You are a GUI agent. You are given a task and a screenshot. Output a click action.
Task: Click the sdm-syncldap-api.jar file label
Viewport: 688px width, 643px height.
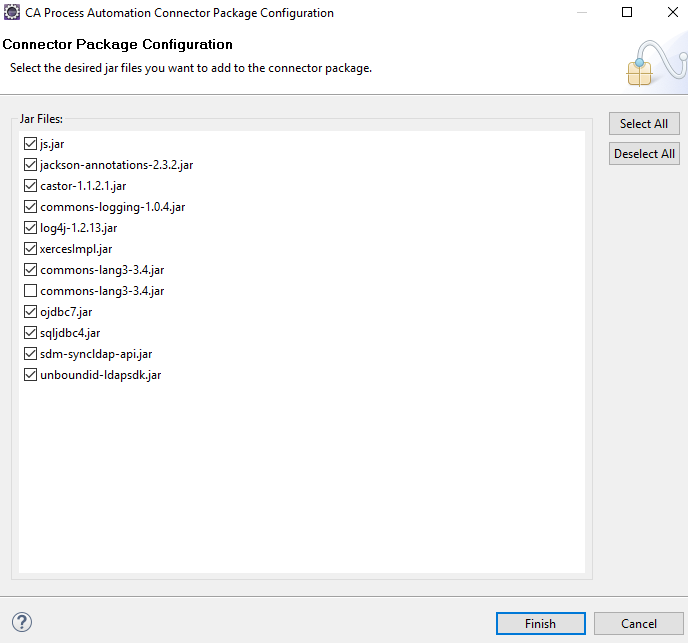pos(96,354)
